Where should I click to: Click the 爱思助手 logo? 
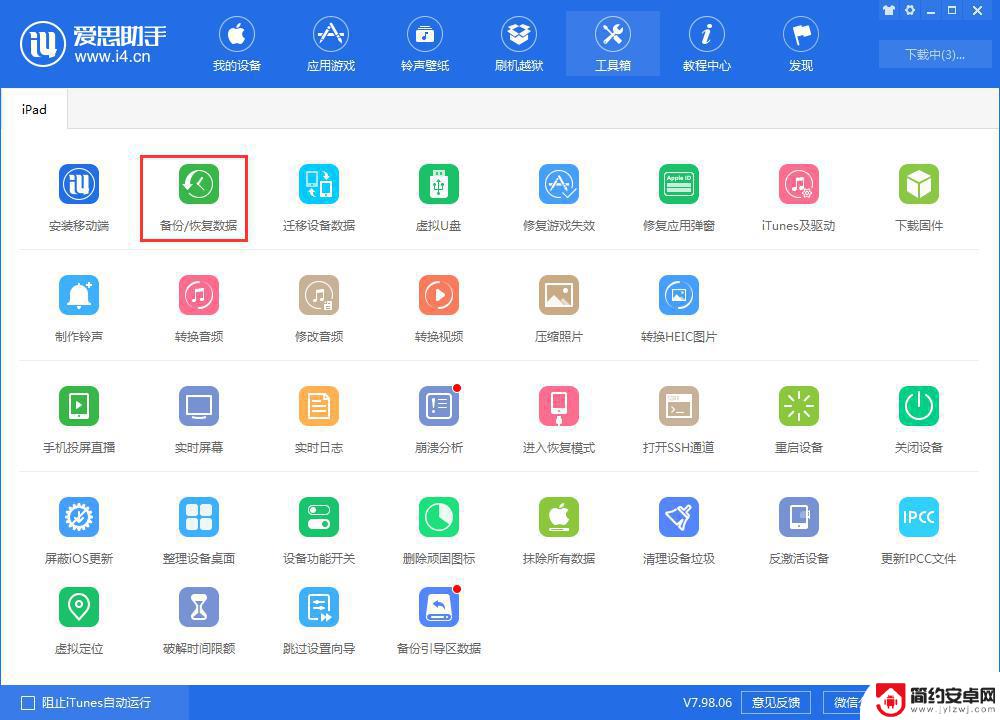[x=93, y=44]
